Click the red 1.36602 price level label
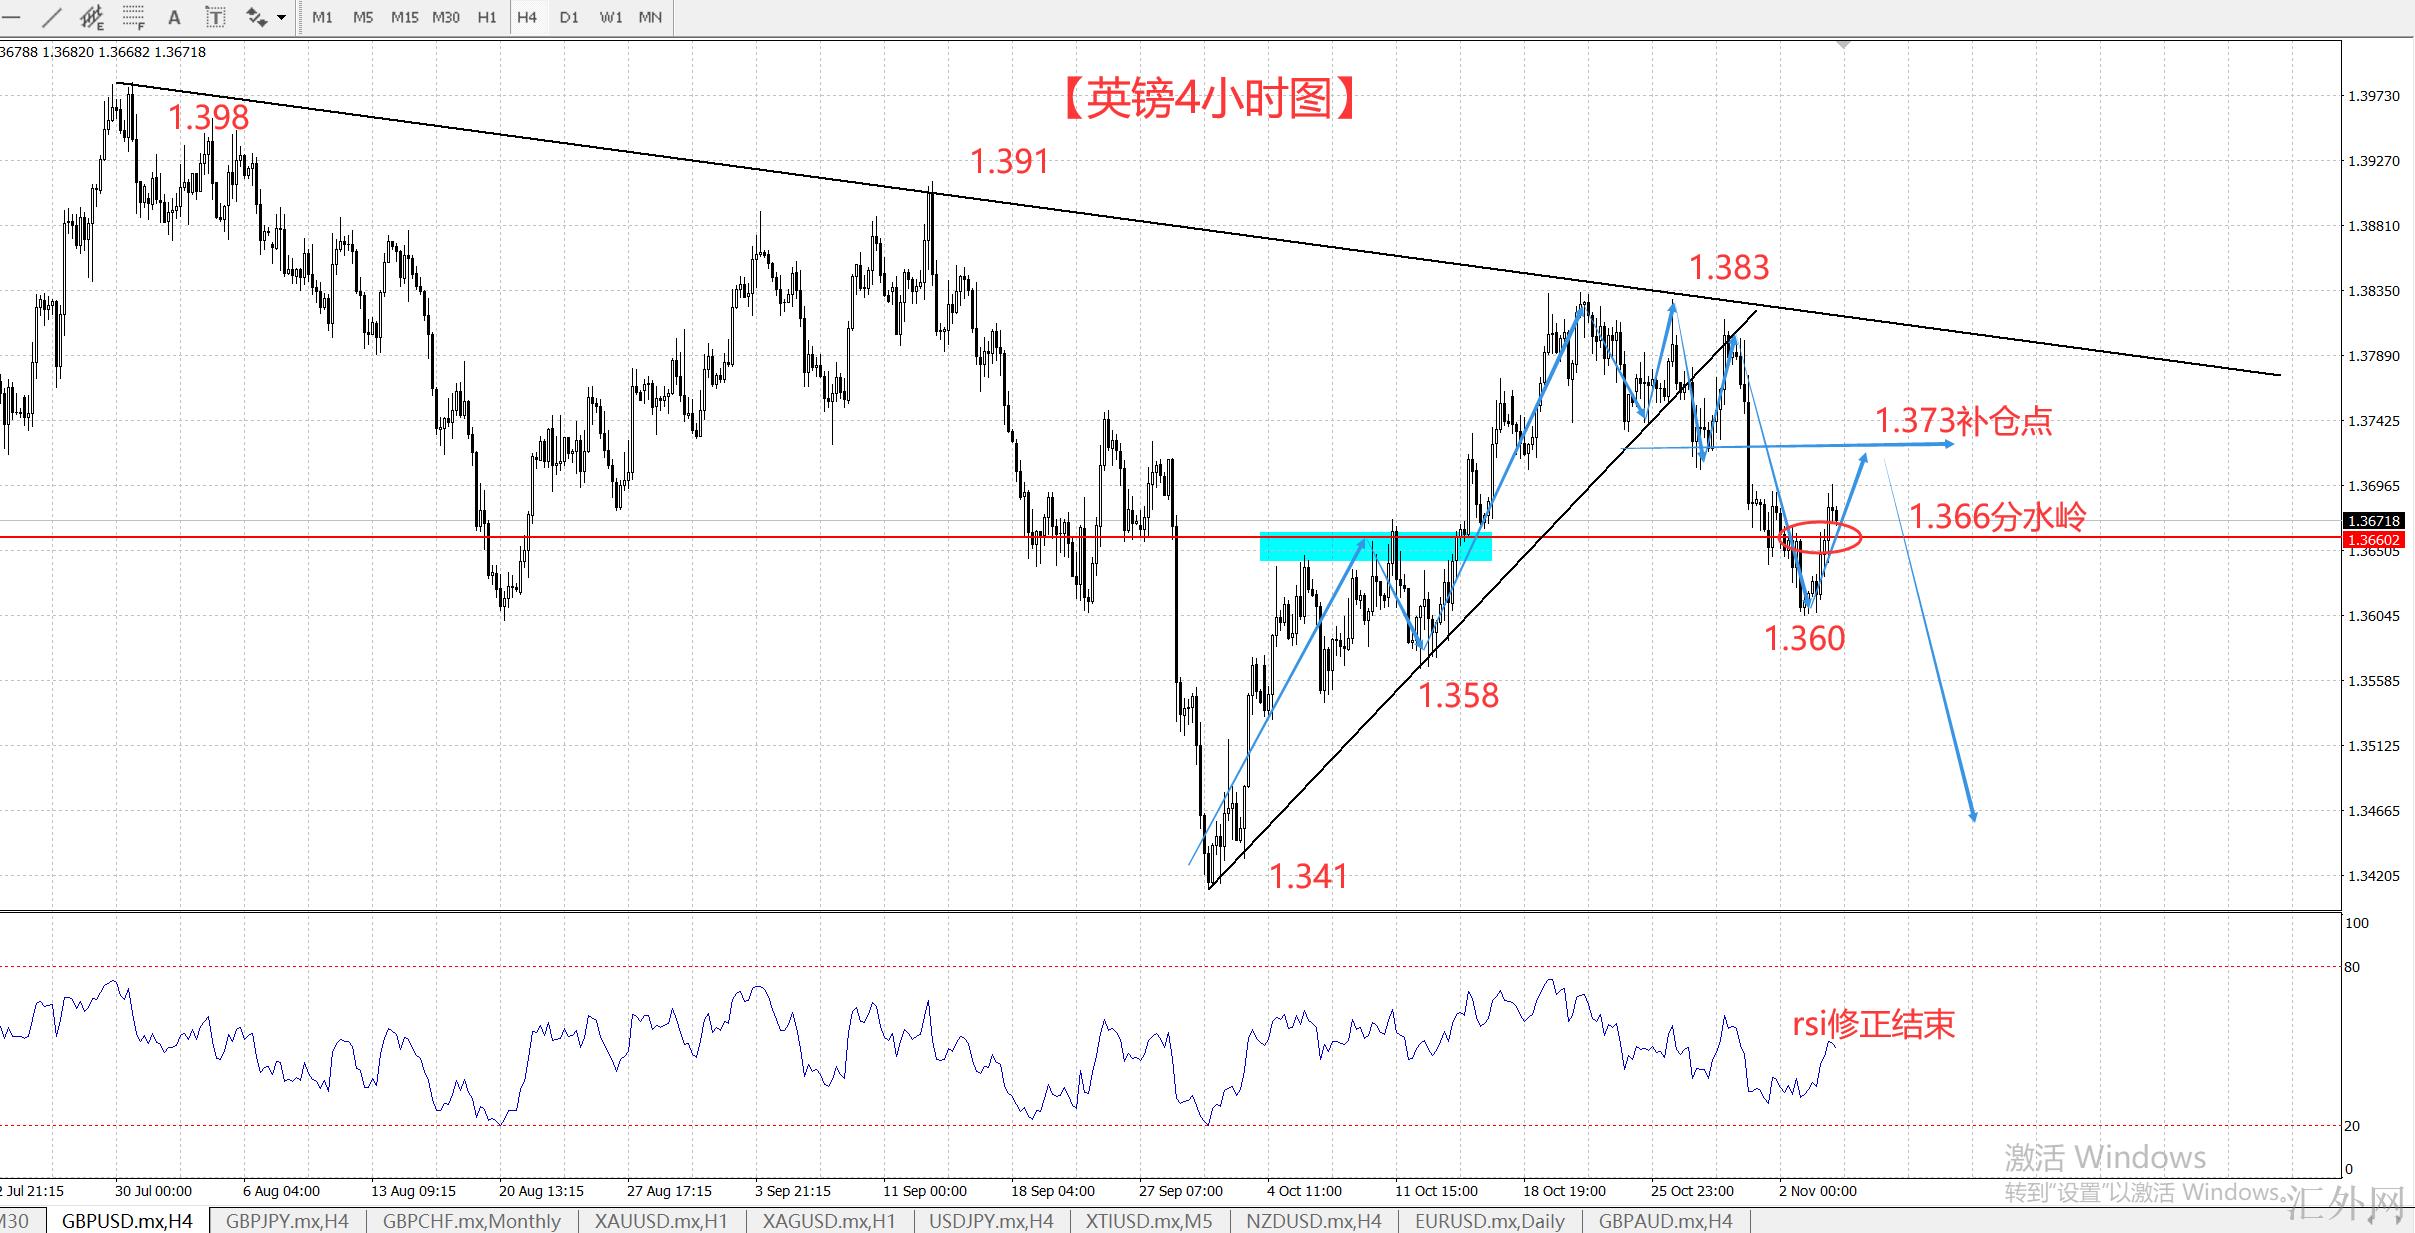Screen dimensions: 2415x1233 coord(2373,540)
